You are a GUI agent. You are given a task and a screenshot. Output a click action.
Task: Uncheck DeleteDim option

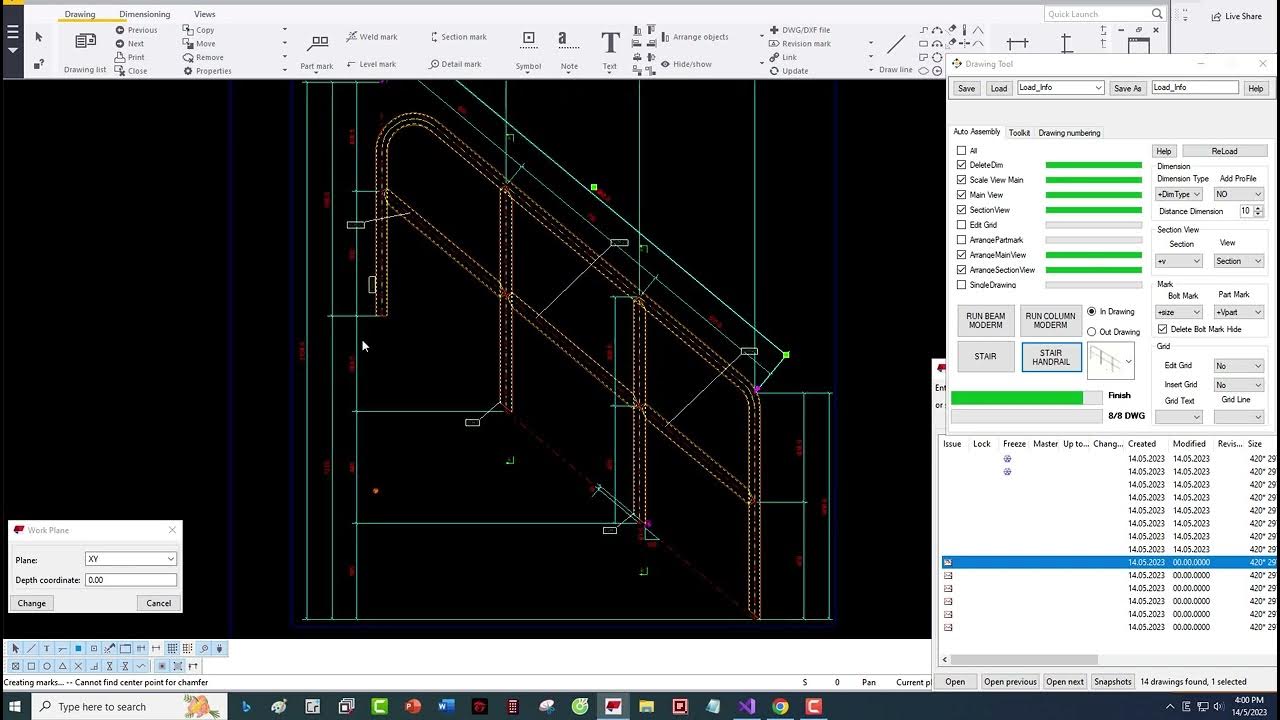[962, 165]
